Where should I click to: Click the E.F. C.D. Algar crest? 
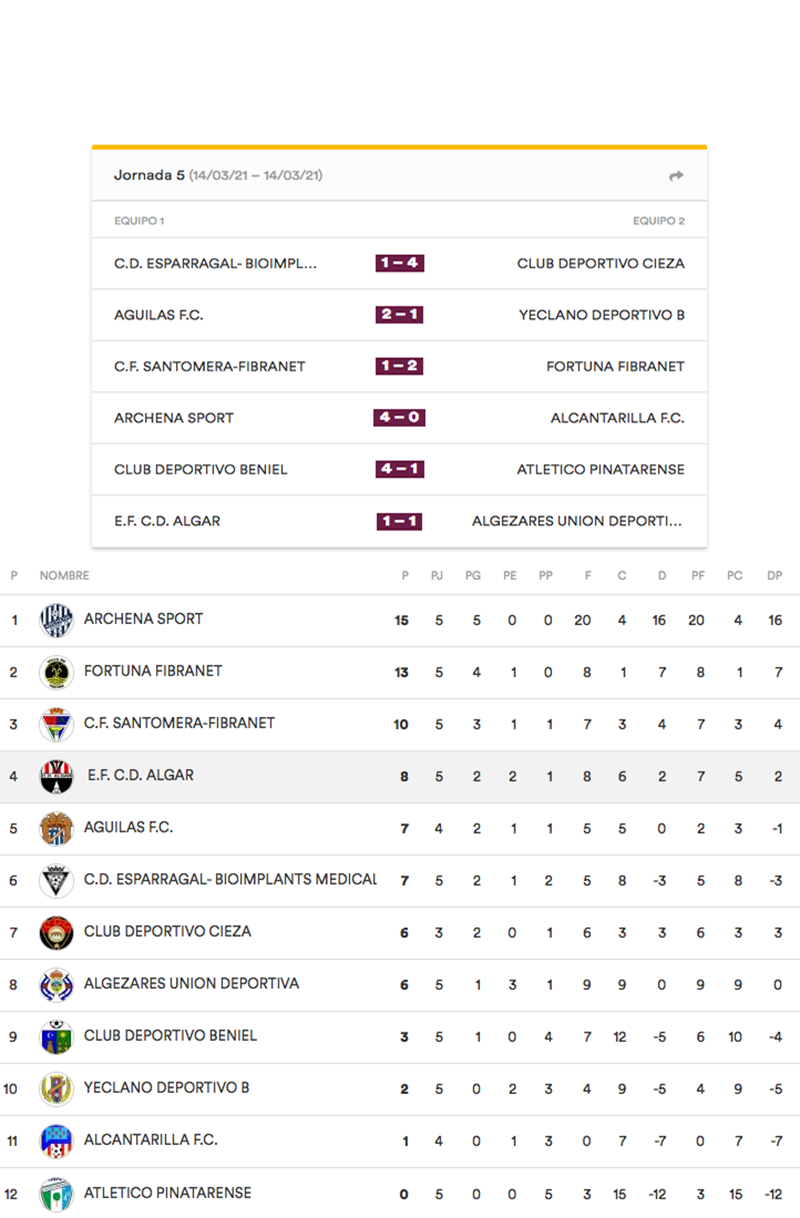[x=56, y=776]
